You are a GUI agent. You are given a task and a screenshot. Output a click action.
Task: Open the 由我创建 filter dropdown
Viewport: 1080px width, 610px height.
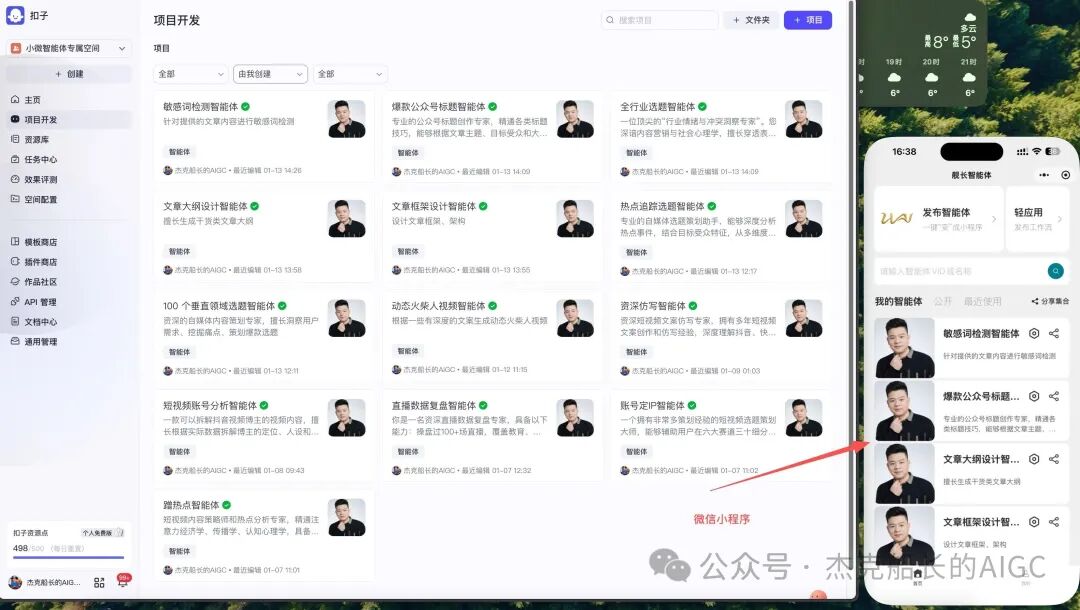pos(270,74)
